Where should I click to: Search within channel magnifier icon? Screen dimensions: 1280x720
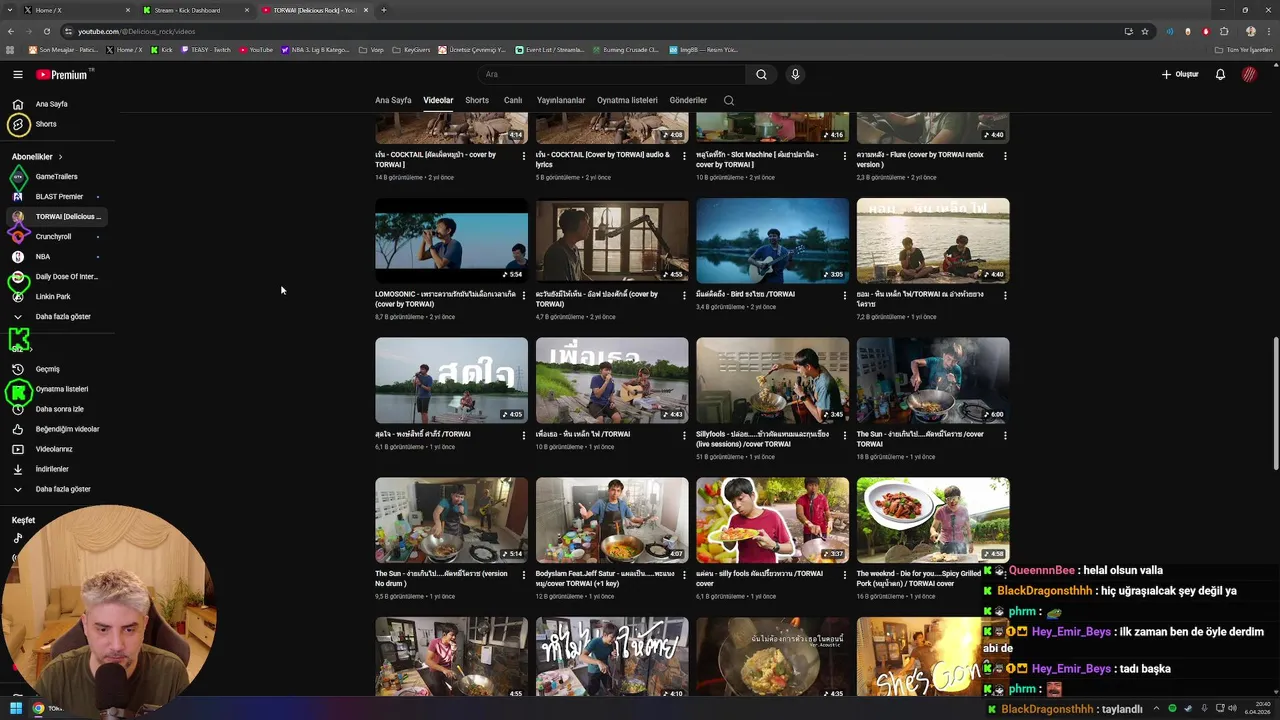[x=729, y=100]
